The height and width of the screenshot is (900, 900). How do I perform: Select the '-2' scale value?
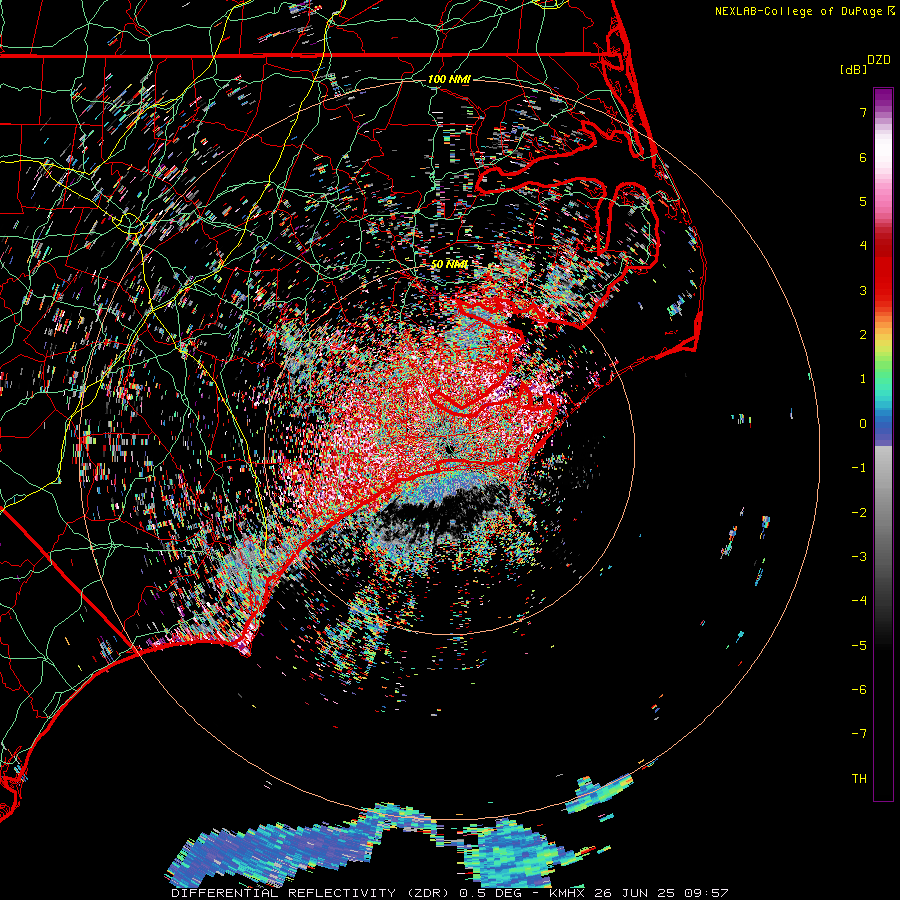859,513
